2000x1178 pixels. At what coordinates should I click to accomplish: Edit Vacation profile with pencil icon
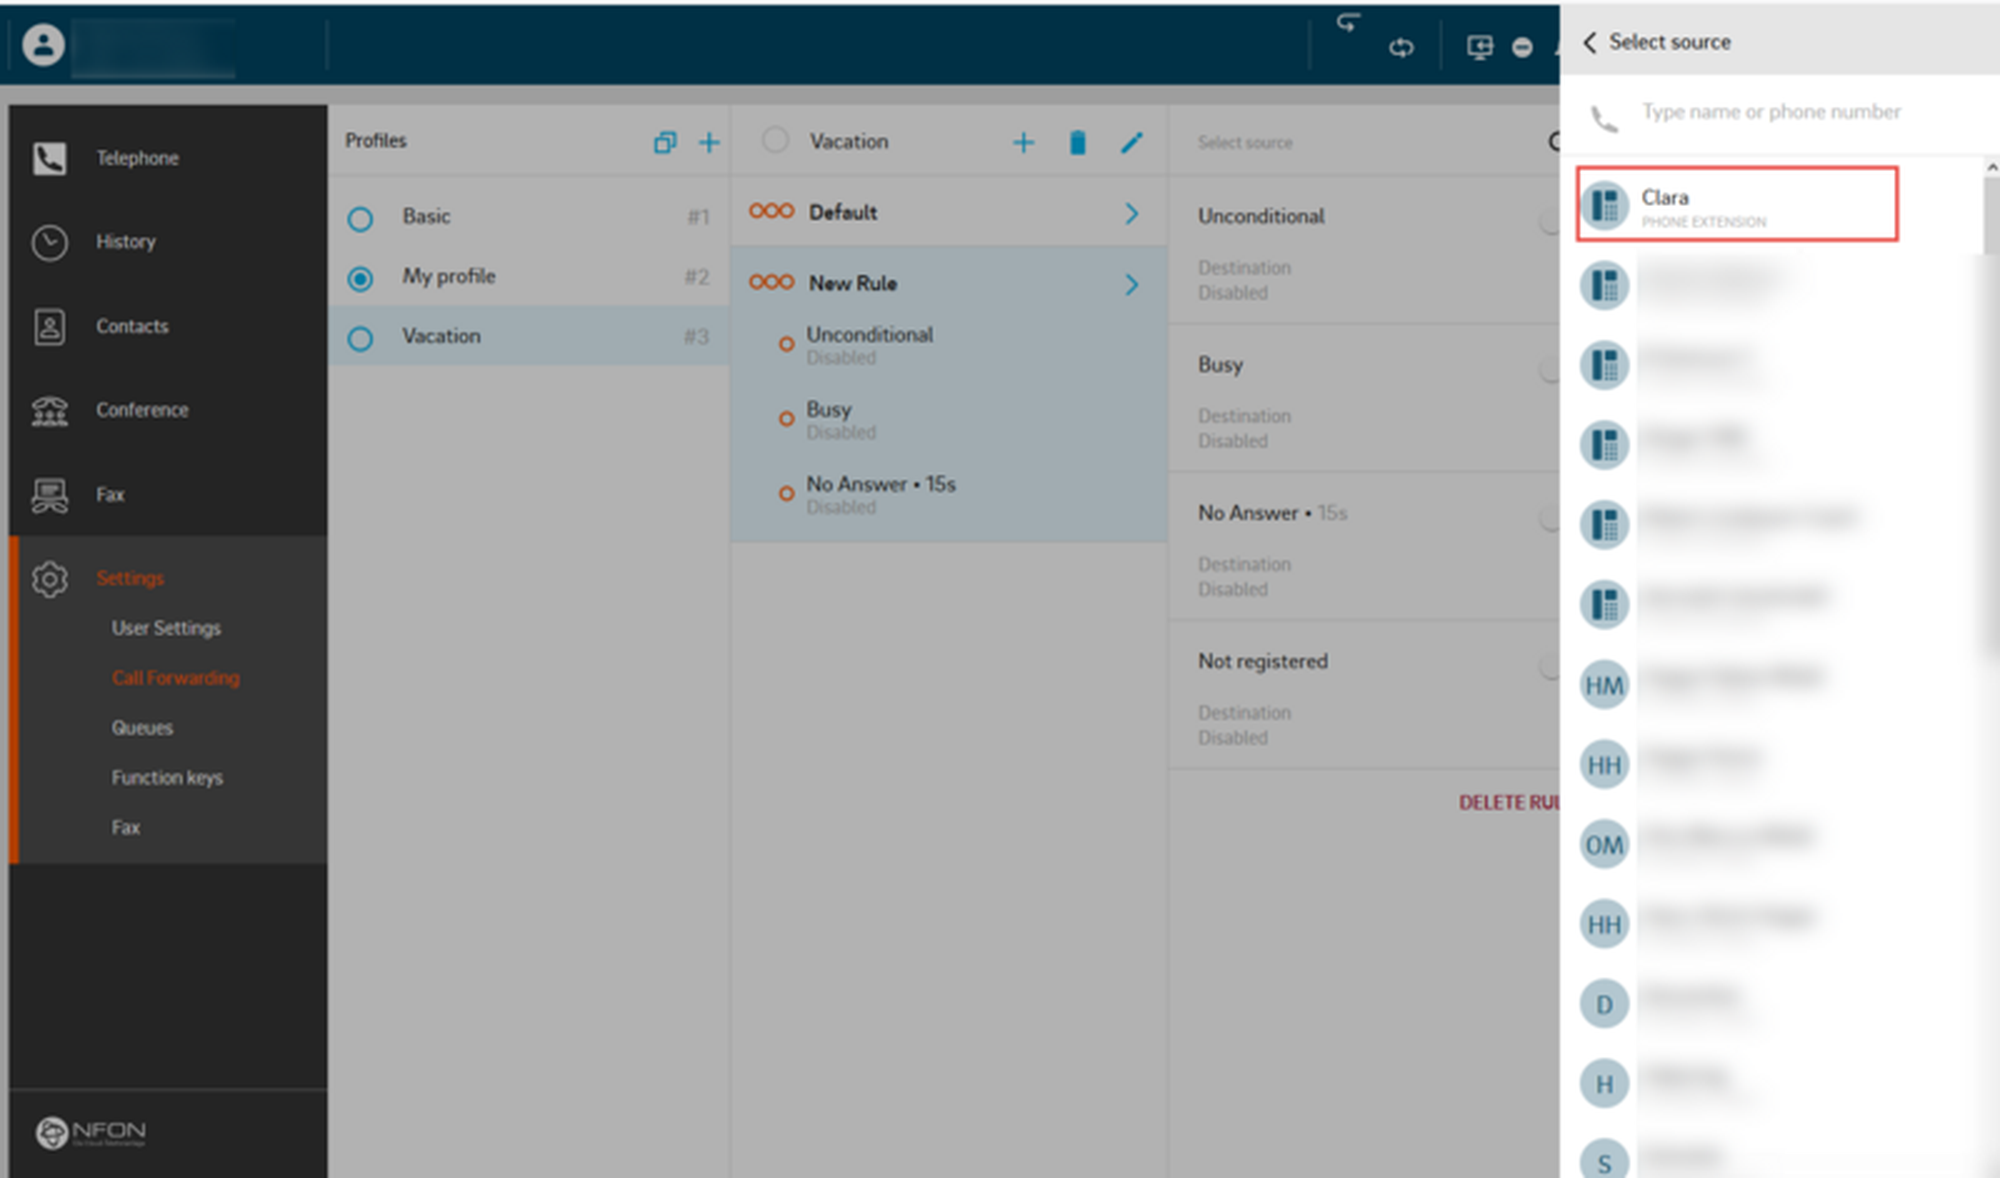[1131, 142]
